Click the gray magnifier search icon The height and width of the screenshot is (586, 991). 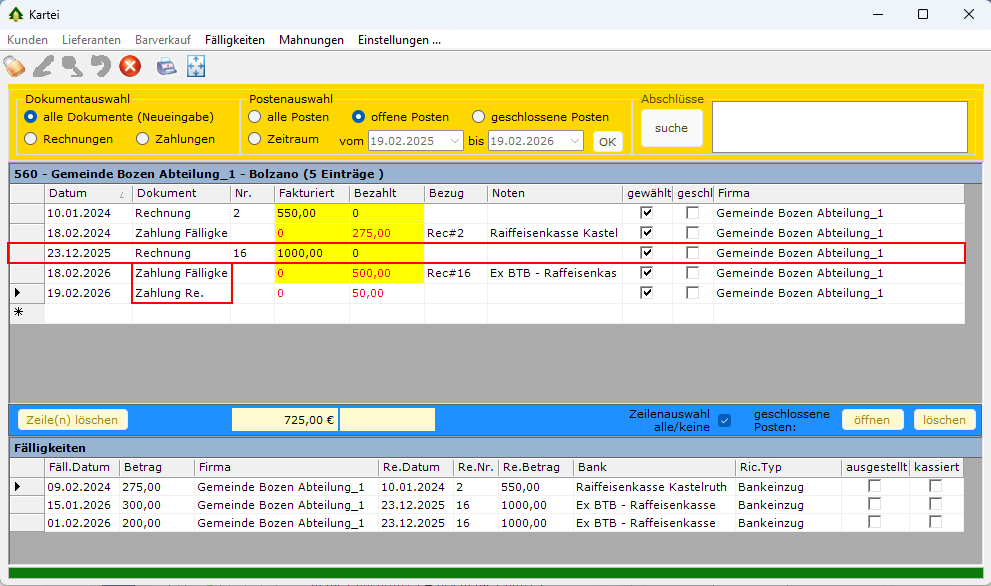[x=72, y=67]
